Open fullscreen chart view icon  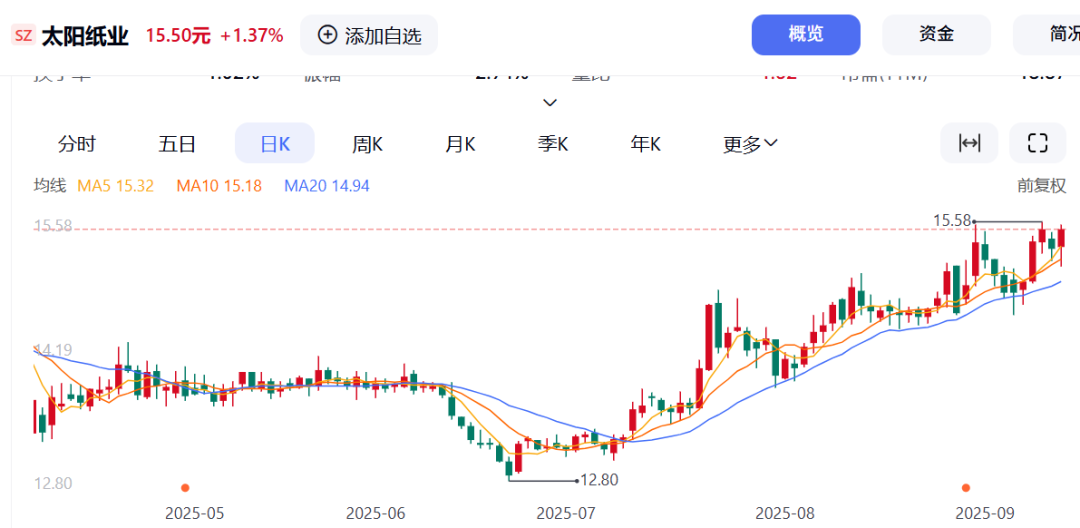coord(1037,143)
